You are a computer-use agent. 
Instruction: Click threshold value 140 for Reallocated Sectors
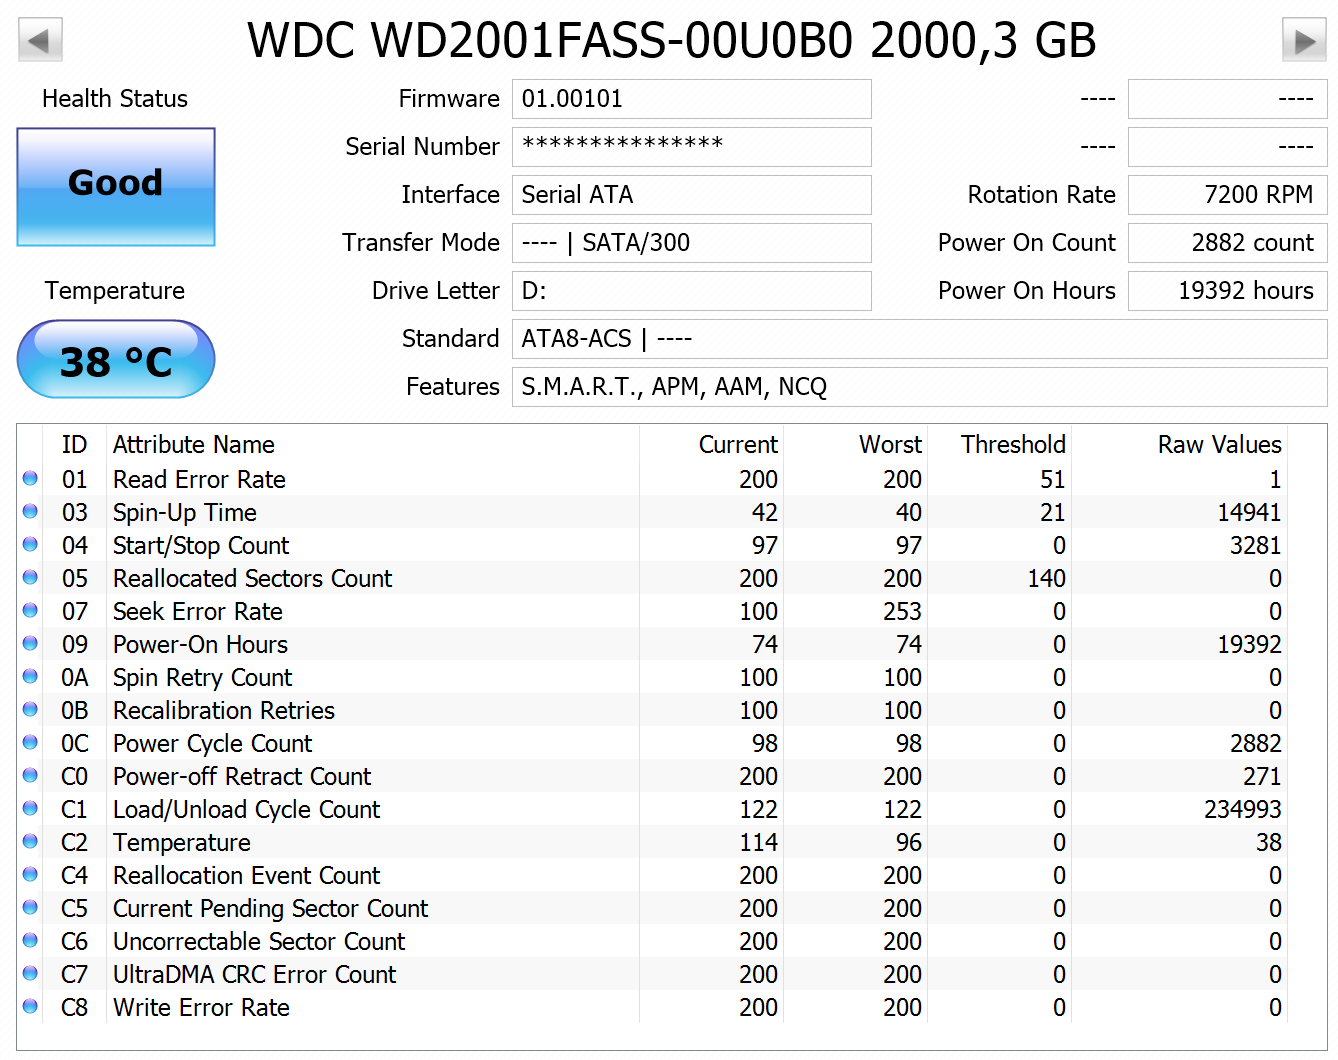[x=1046, y=579]
